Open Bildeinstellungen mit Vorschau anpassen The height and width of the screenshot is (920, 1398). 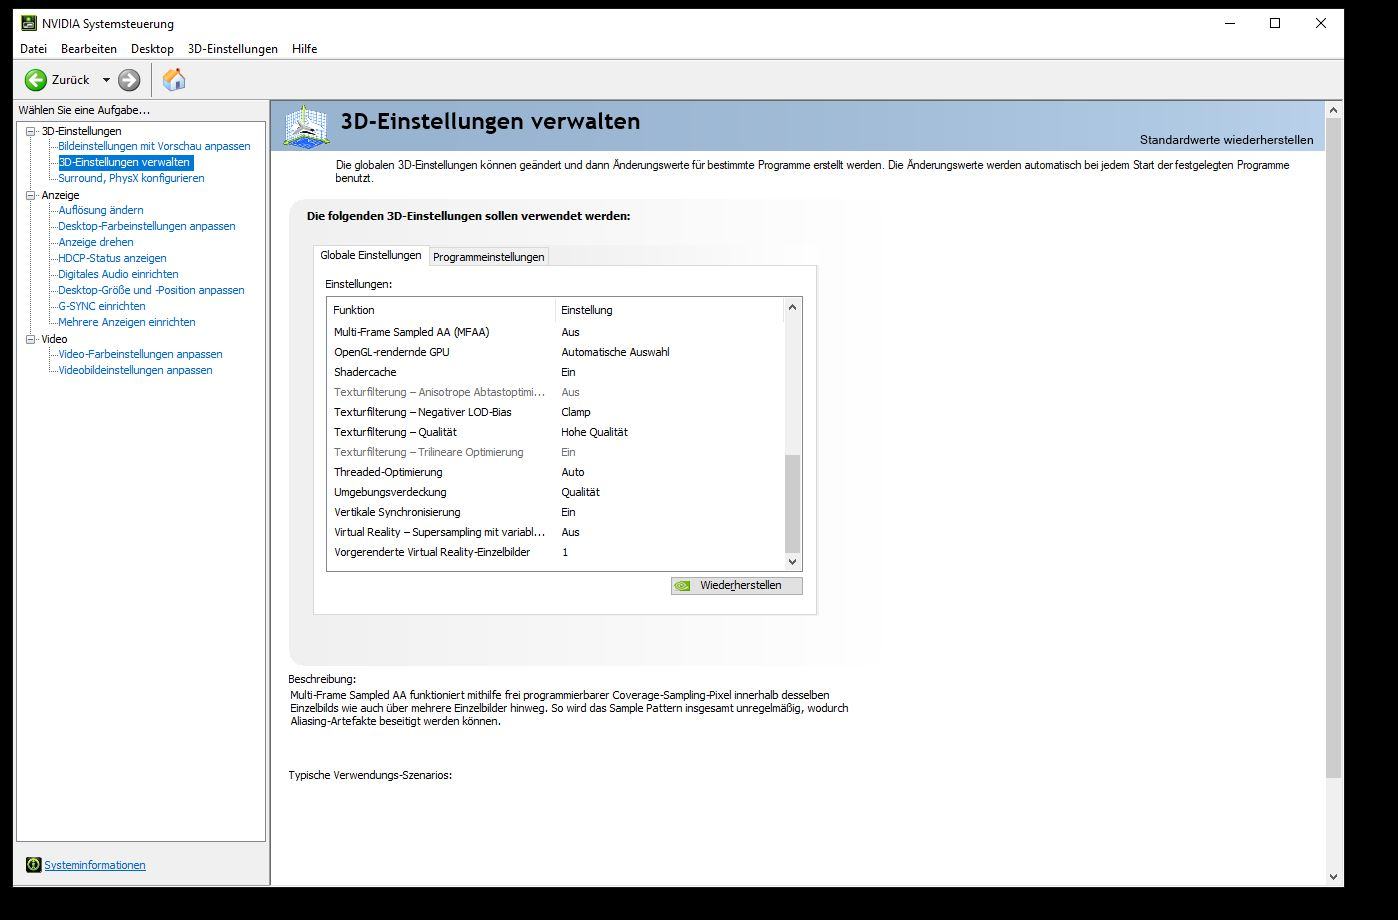(154, 146)
